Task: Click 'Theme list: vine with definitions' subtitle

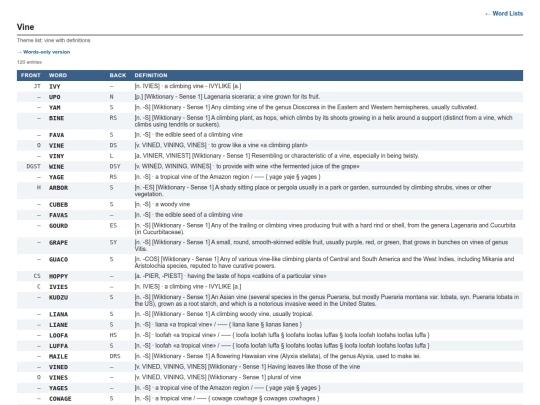Action: (53, 40)
